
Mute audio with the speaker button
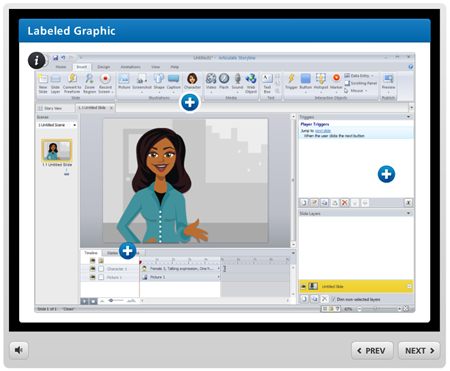click(19, 350)
